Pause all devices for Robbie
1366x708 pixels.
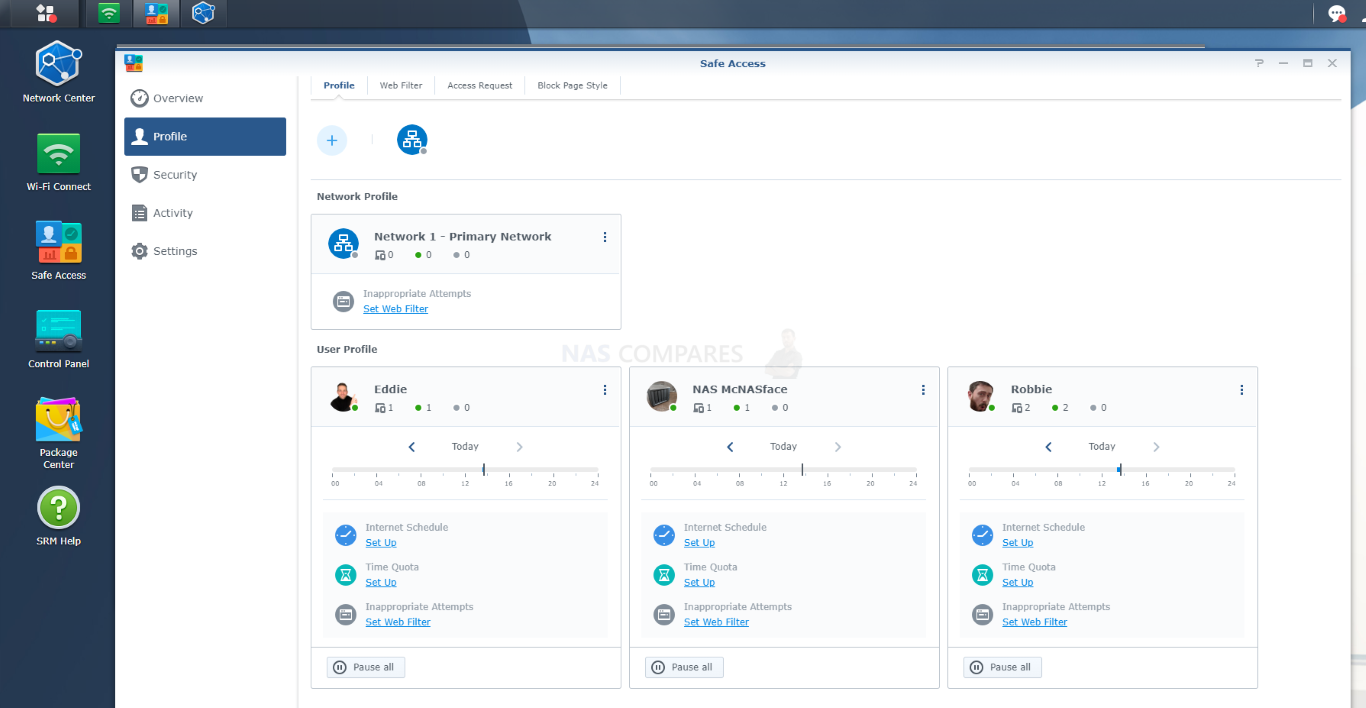1003,667
